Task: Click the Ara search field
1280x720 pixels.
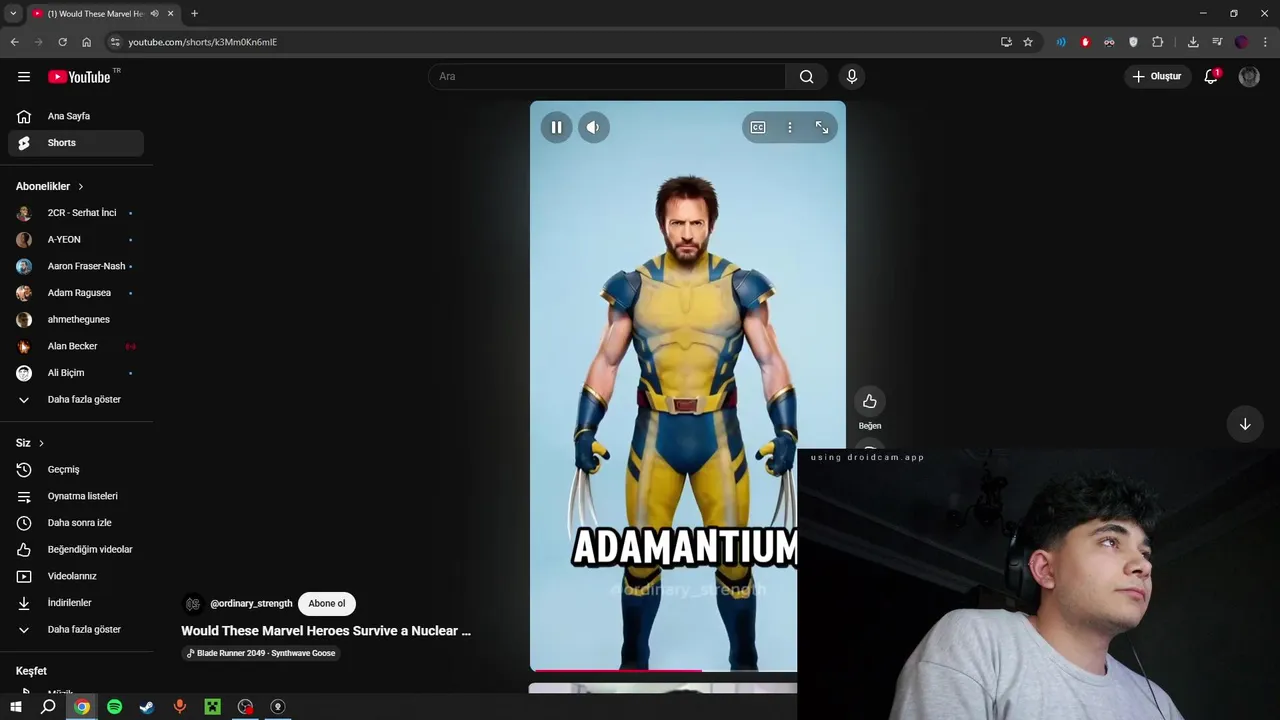Action: [x=608, y=77]
